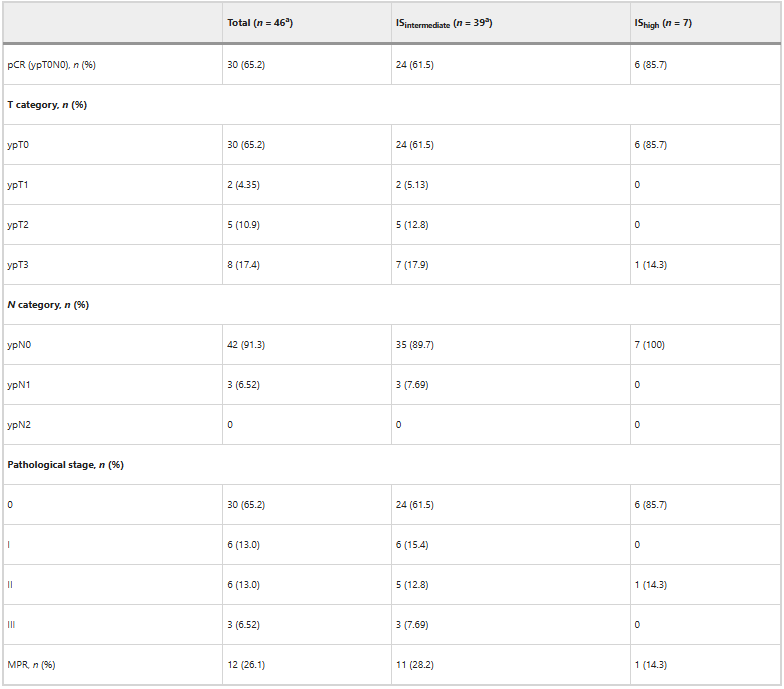Click the N category section heading
The width and height of the screenshot is (784, 689).
tap(48, 305)
